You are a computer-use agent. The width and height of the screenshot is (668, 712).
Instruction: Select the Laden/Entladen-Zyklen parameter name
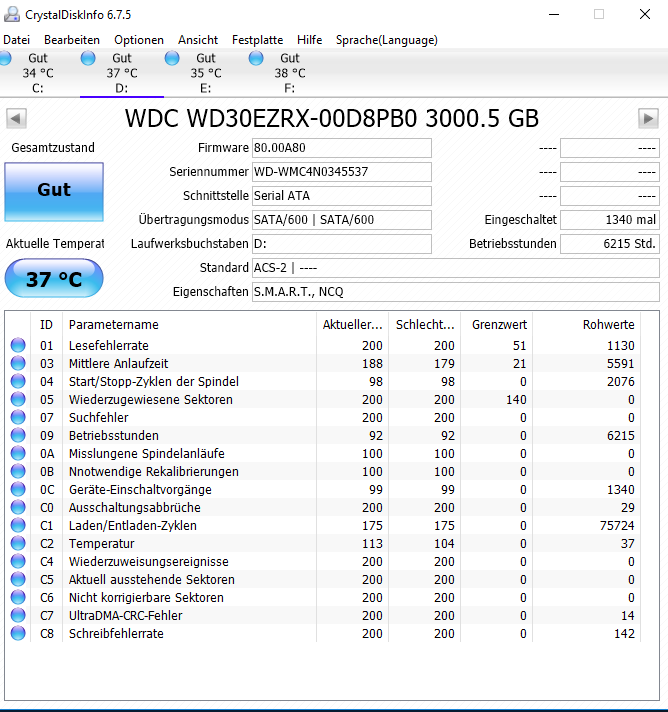pyautogui.click(x=133, y=526)
